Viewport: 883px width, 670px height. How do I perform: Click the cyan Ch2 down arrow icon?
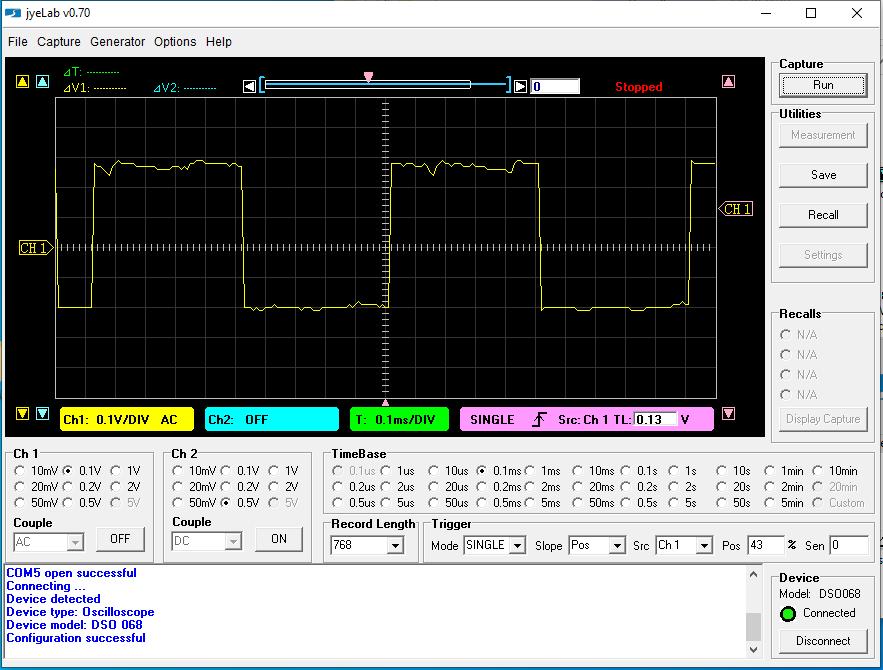point(42,413)
